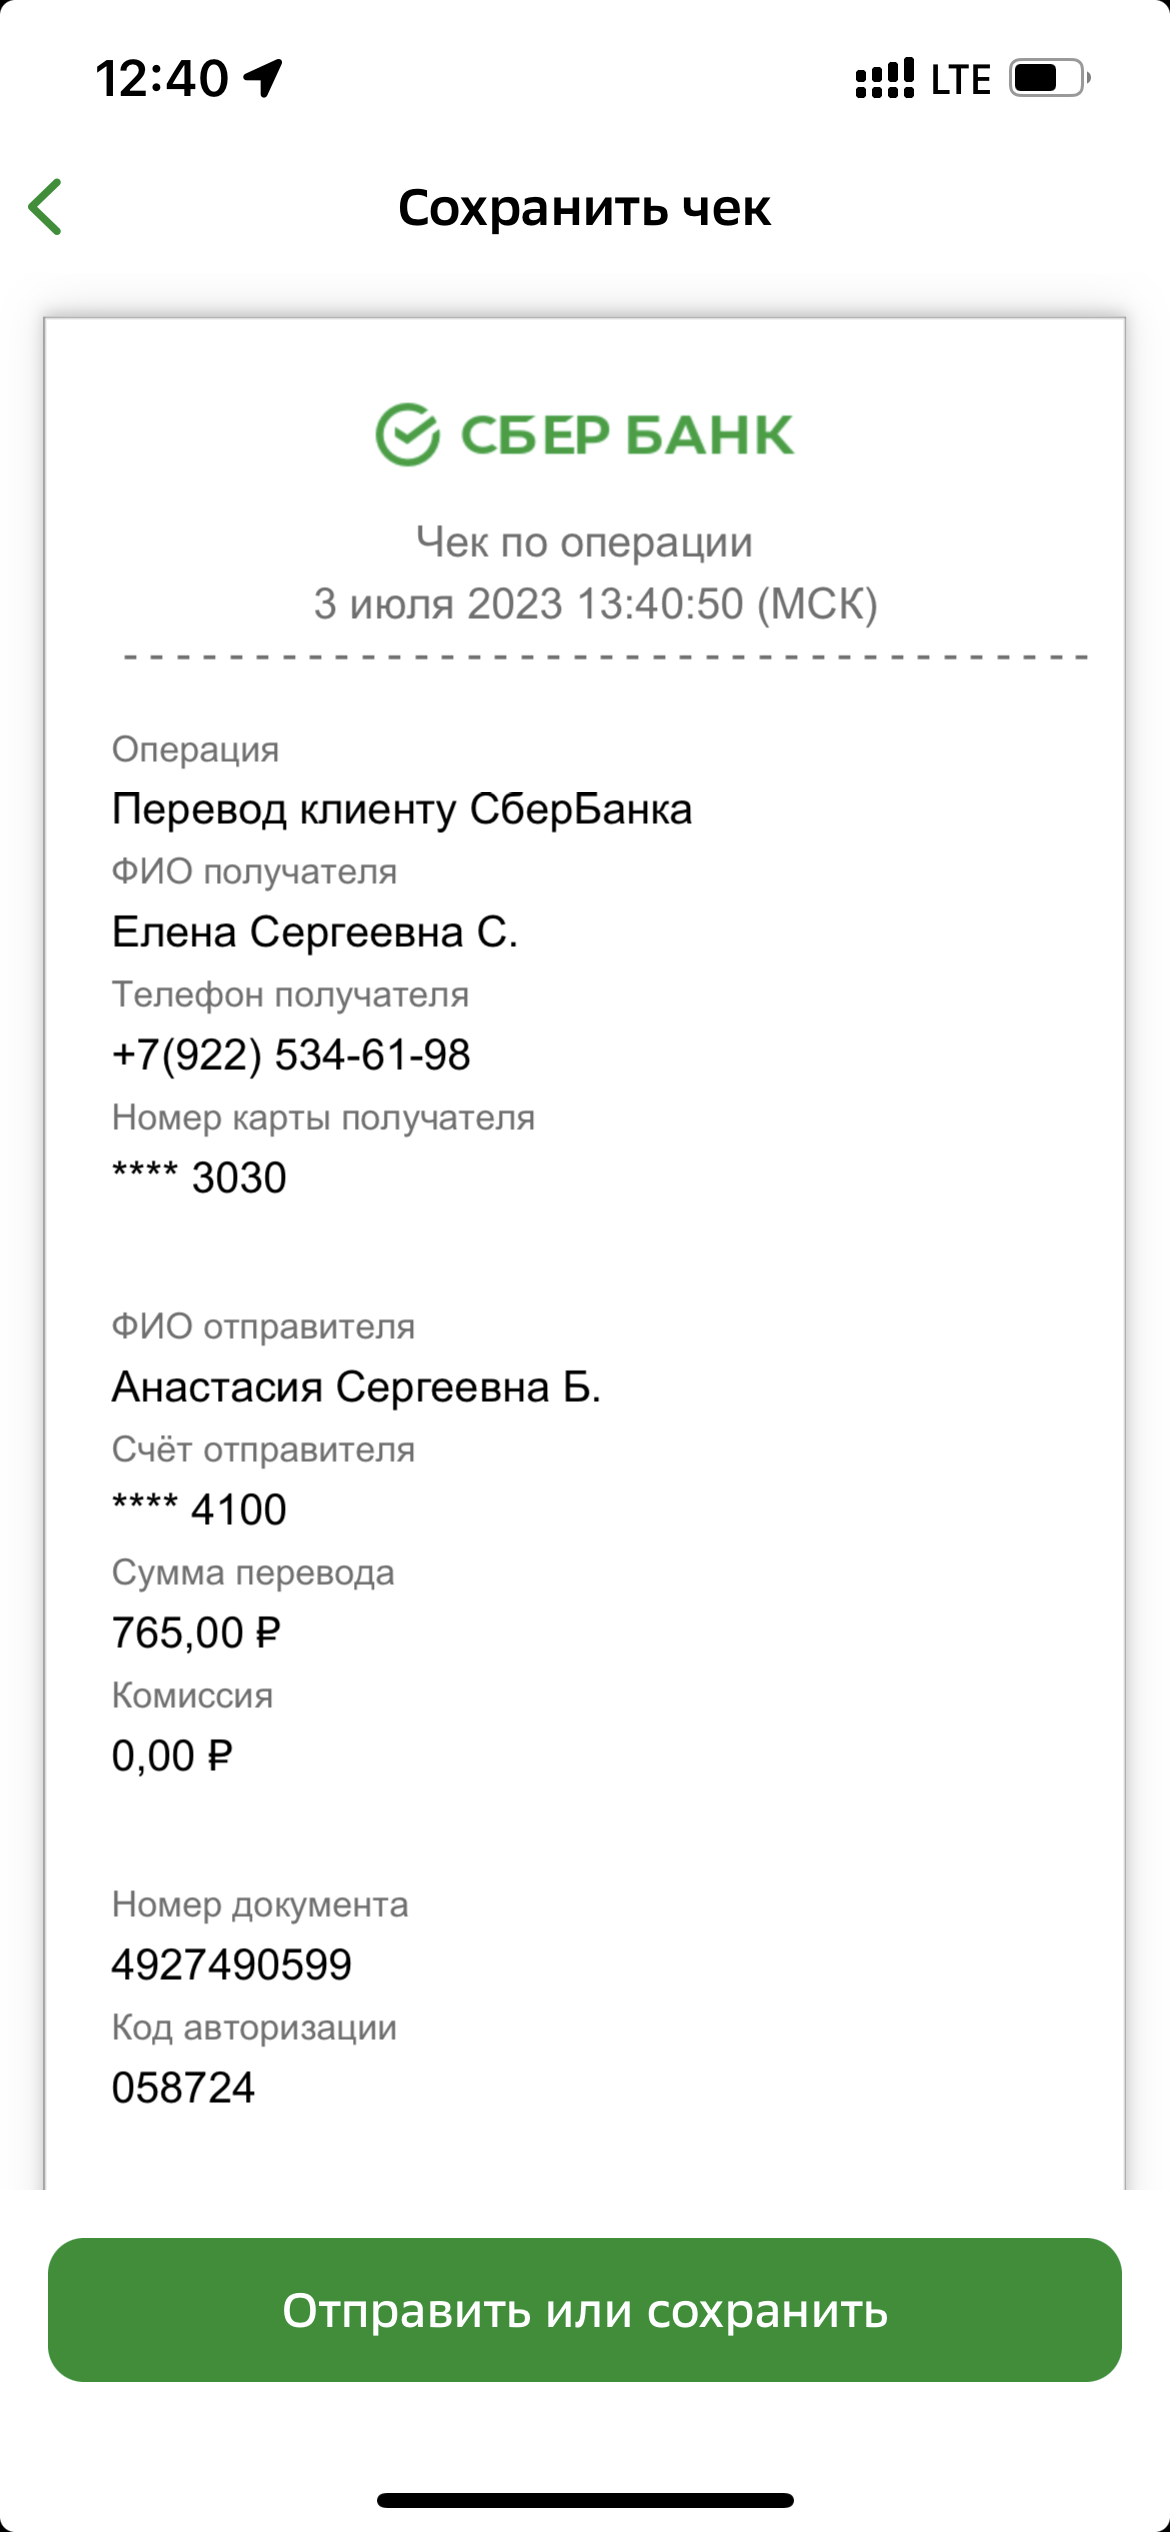Tap the transfer amount 765,00 ₽
Viewport: 1170px width, 2532px height.
pos(196,1633)
